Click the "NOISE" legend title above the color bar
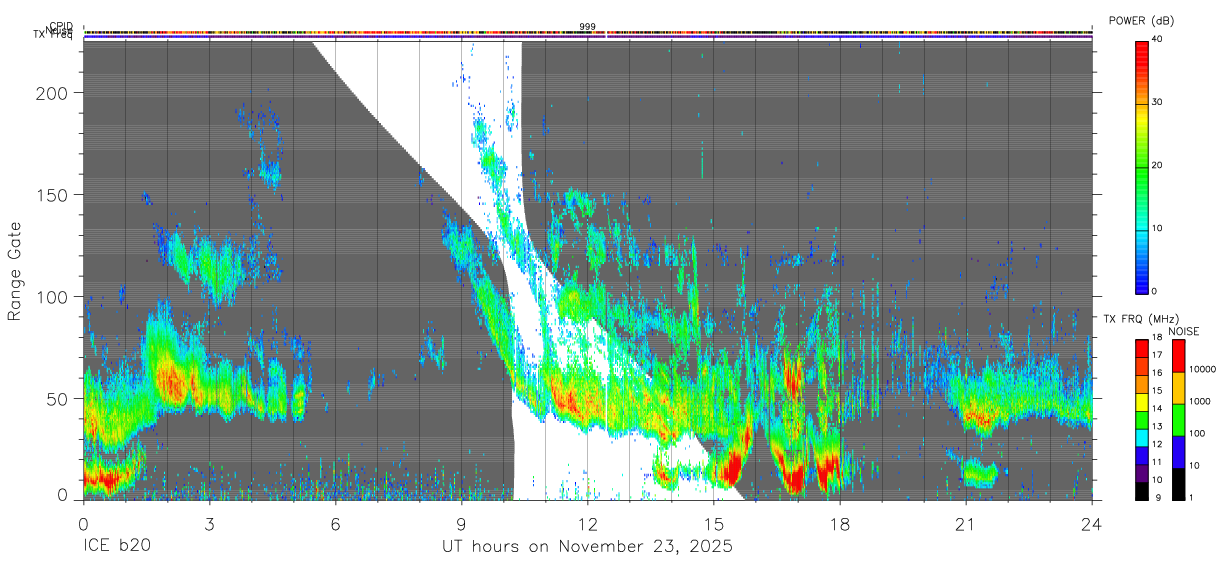This screenshot has width=1228, height=567. (1185, 331)
